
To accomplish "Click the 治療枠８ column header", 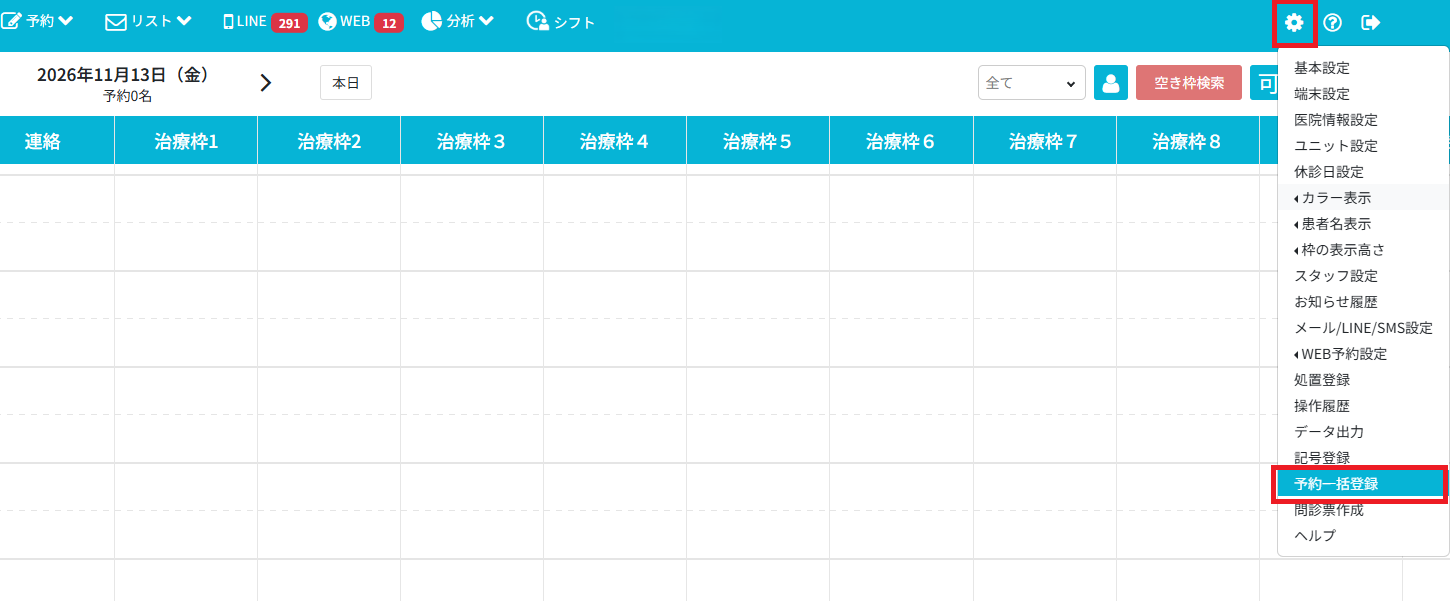I will tap(1187, 142).
